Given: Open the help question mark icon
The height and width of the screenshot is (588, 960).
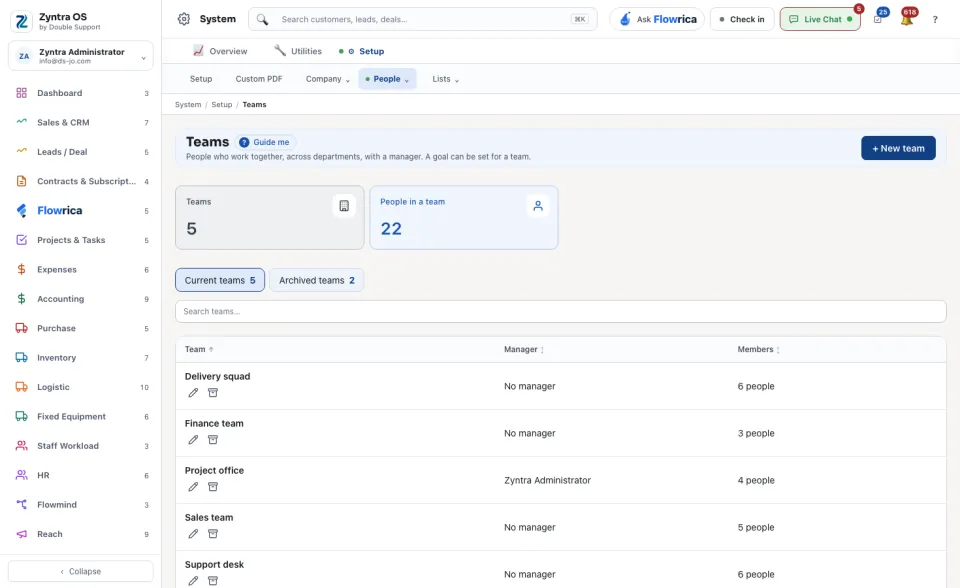Looking at the screenshot, I should coord(935,20).
